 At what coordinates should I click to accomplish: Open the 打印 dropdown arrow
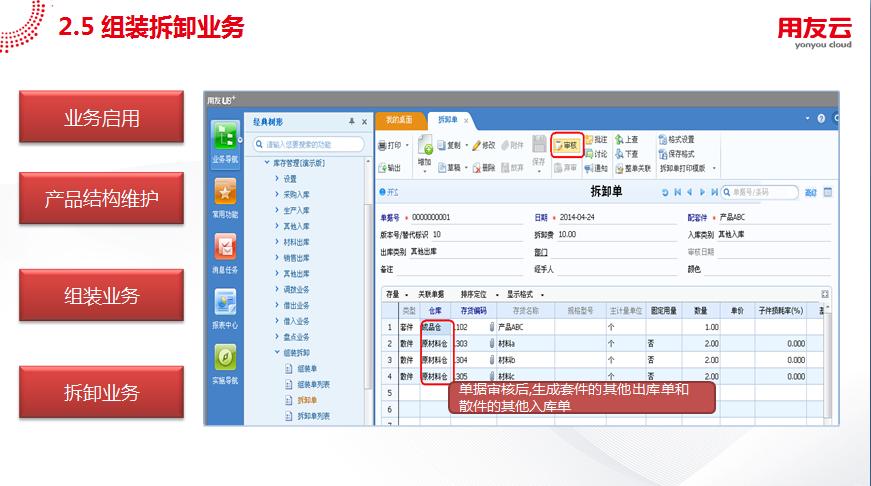tap(407, 146)
